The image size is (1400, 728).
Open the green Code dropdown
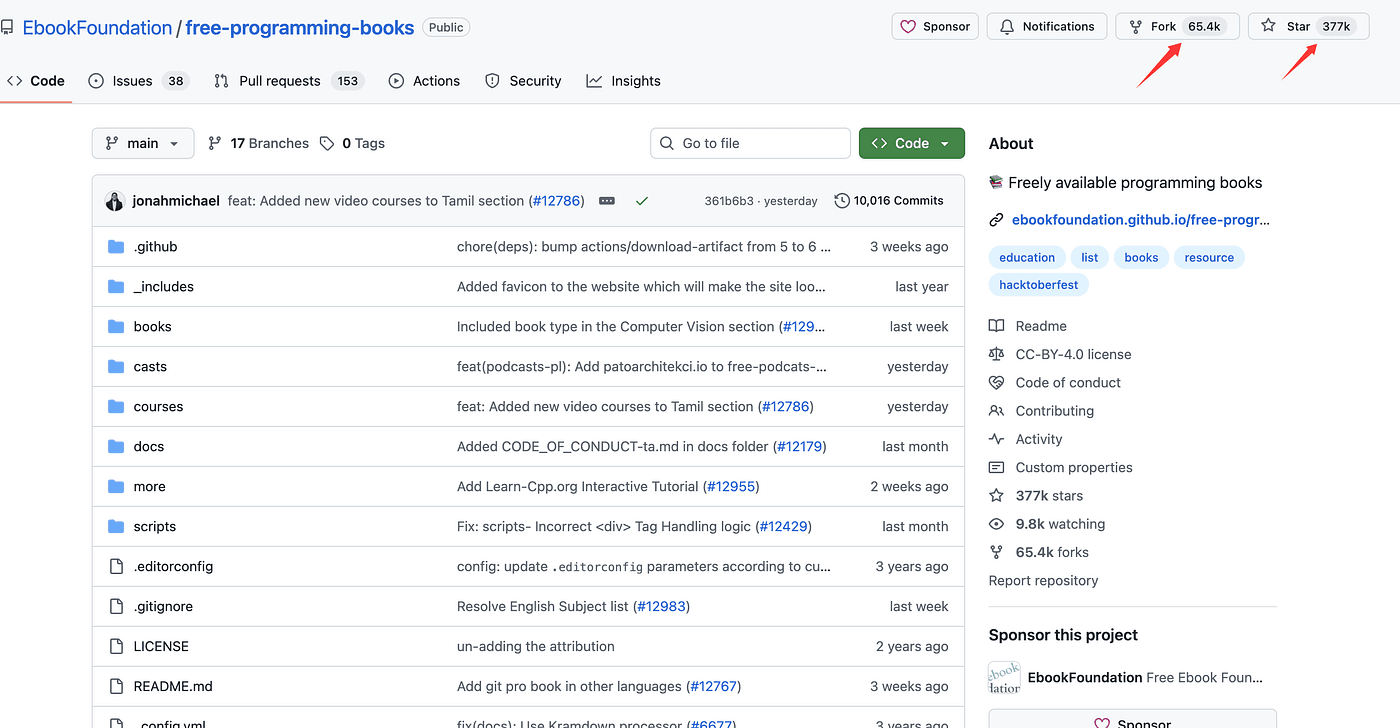911,144
